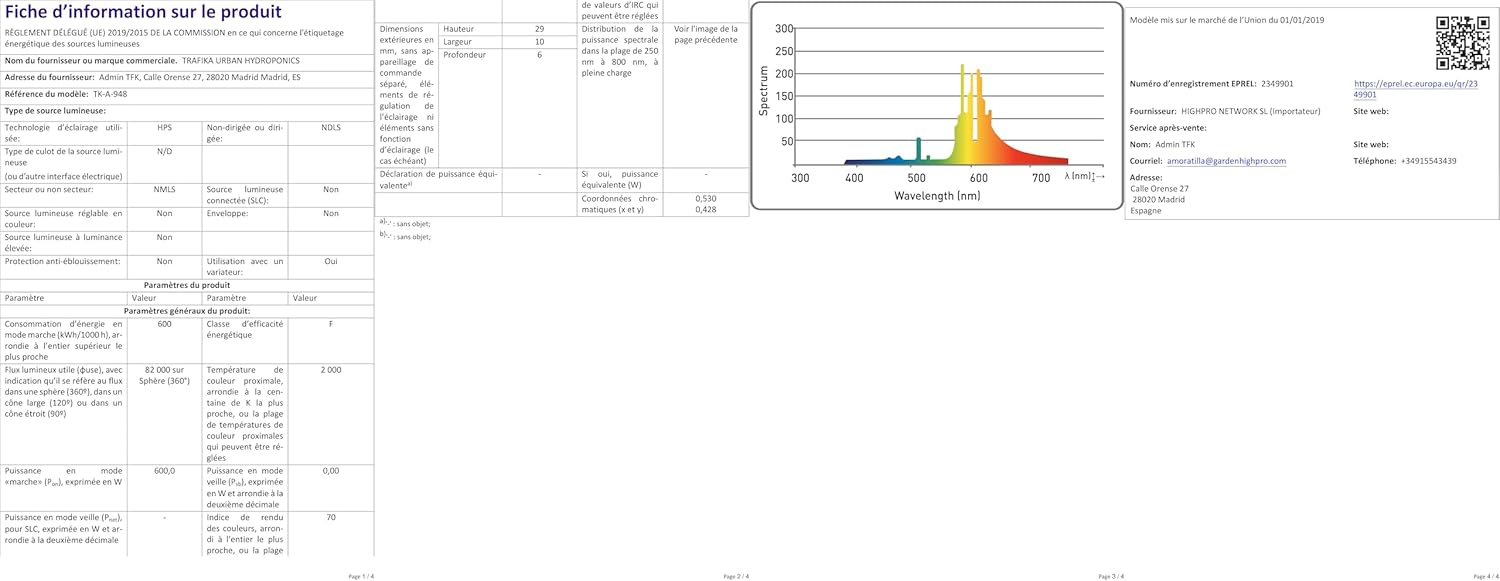Select the EPREL registration number '2349901'
This screenshot has height=581, width=1500.
pyautogui.click(x=1277, y=84)
